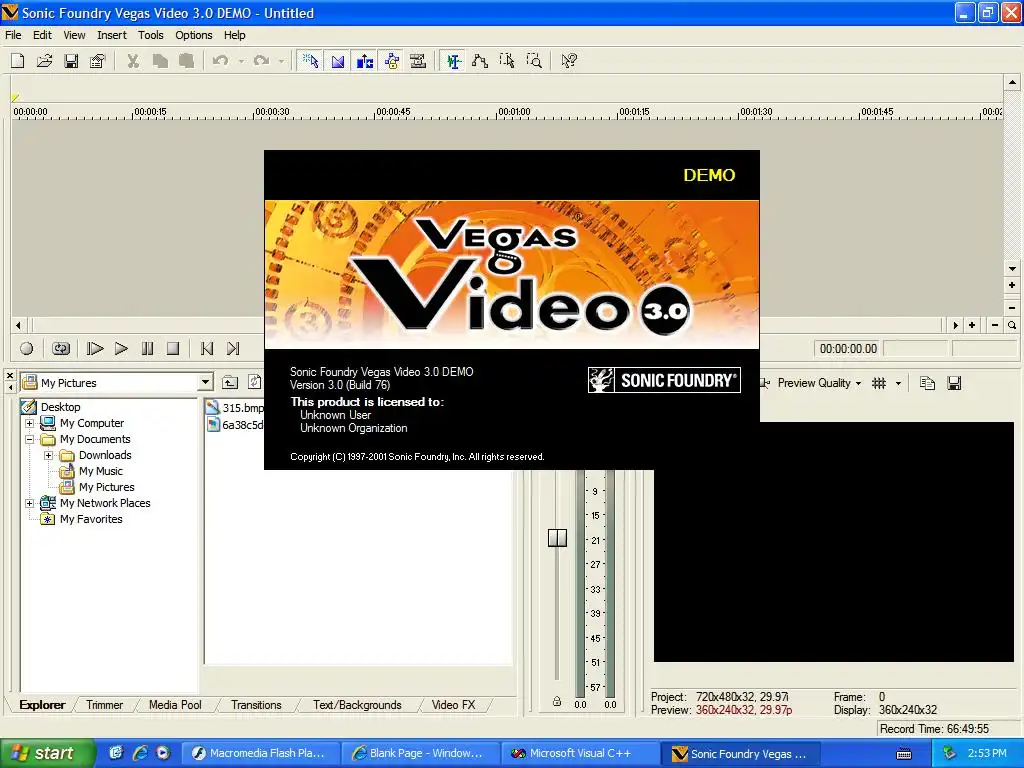
Task: Select the Envelope Edit tool
Action: (480, 61)
